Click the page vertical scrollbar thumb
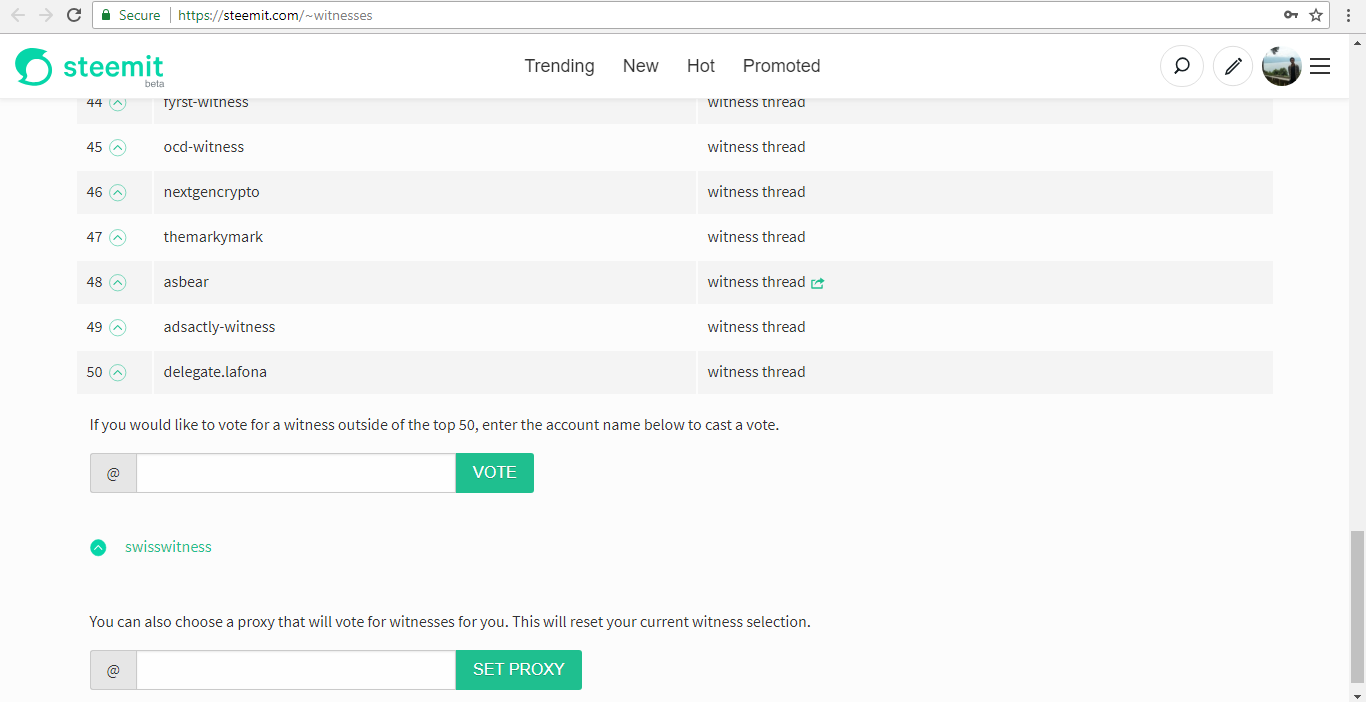This screenshot has width=1366, height=702. click(1356, 605)
